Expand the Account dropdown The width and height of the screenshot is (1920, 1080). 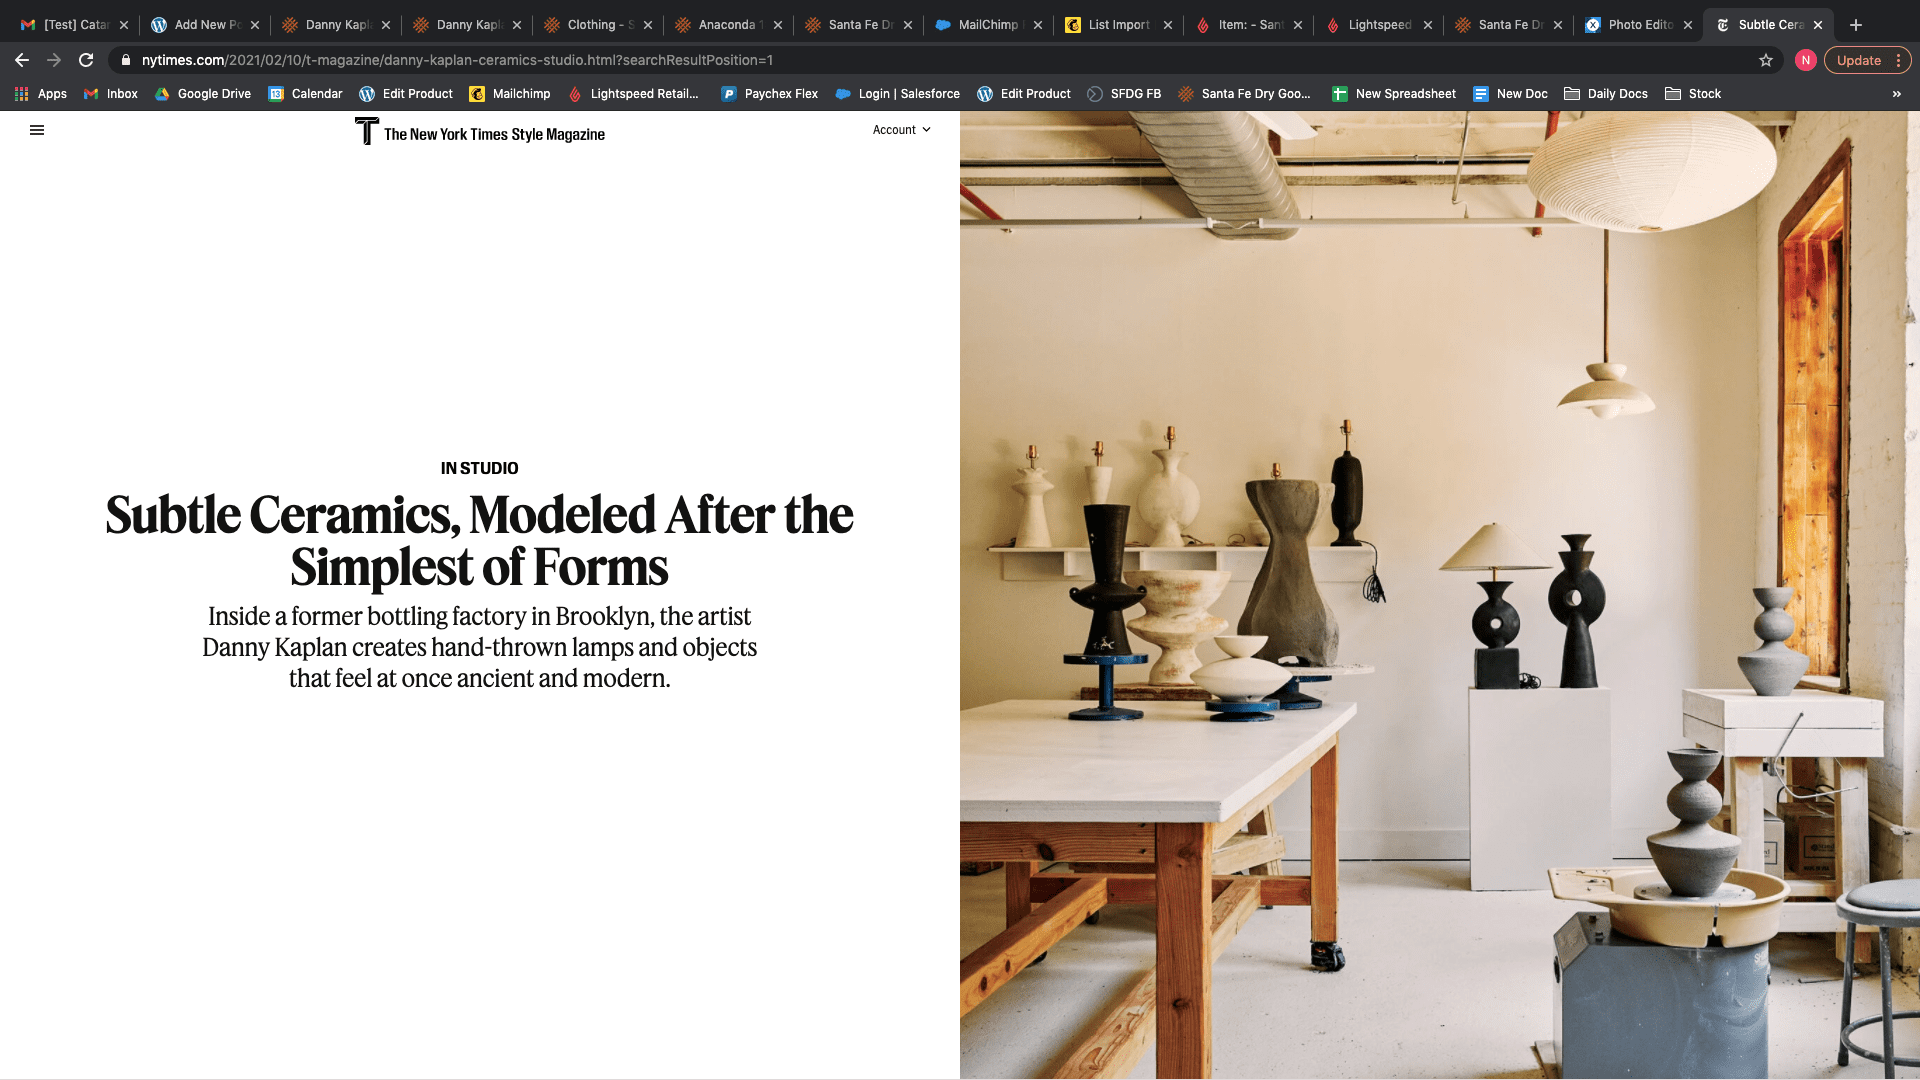coord(902,130)
